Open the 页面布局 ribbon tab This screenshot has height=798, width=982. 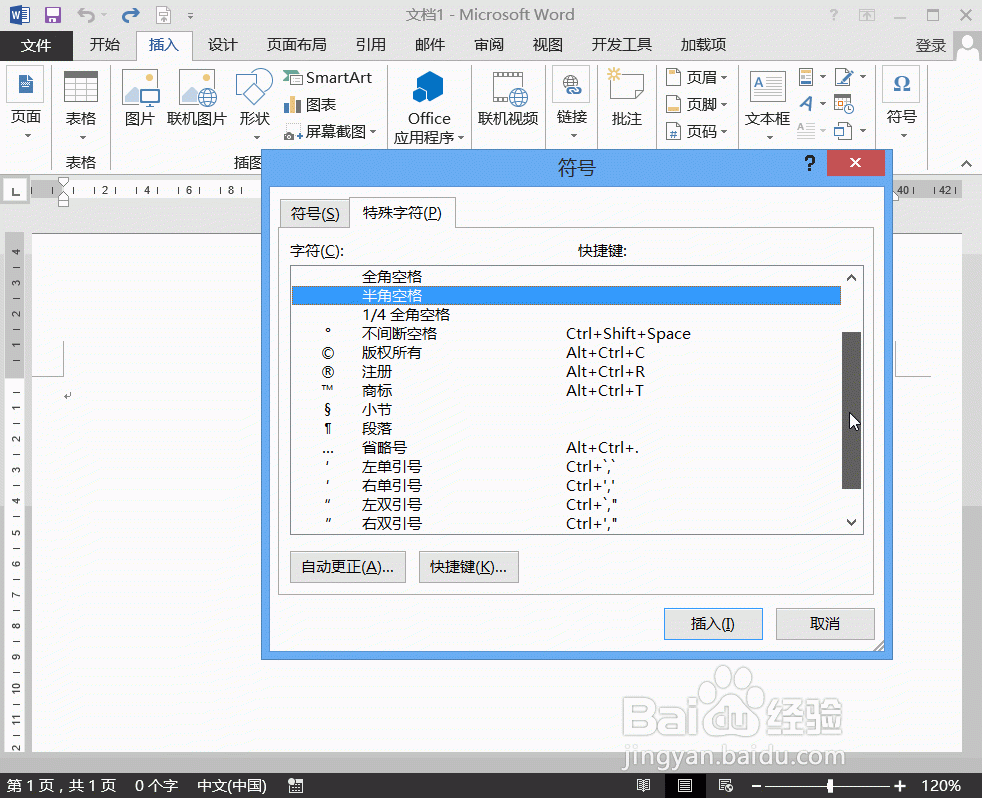pyautogui.click(x=296, y=45)
